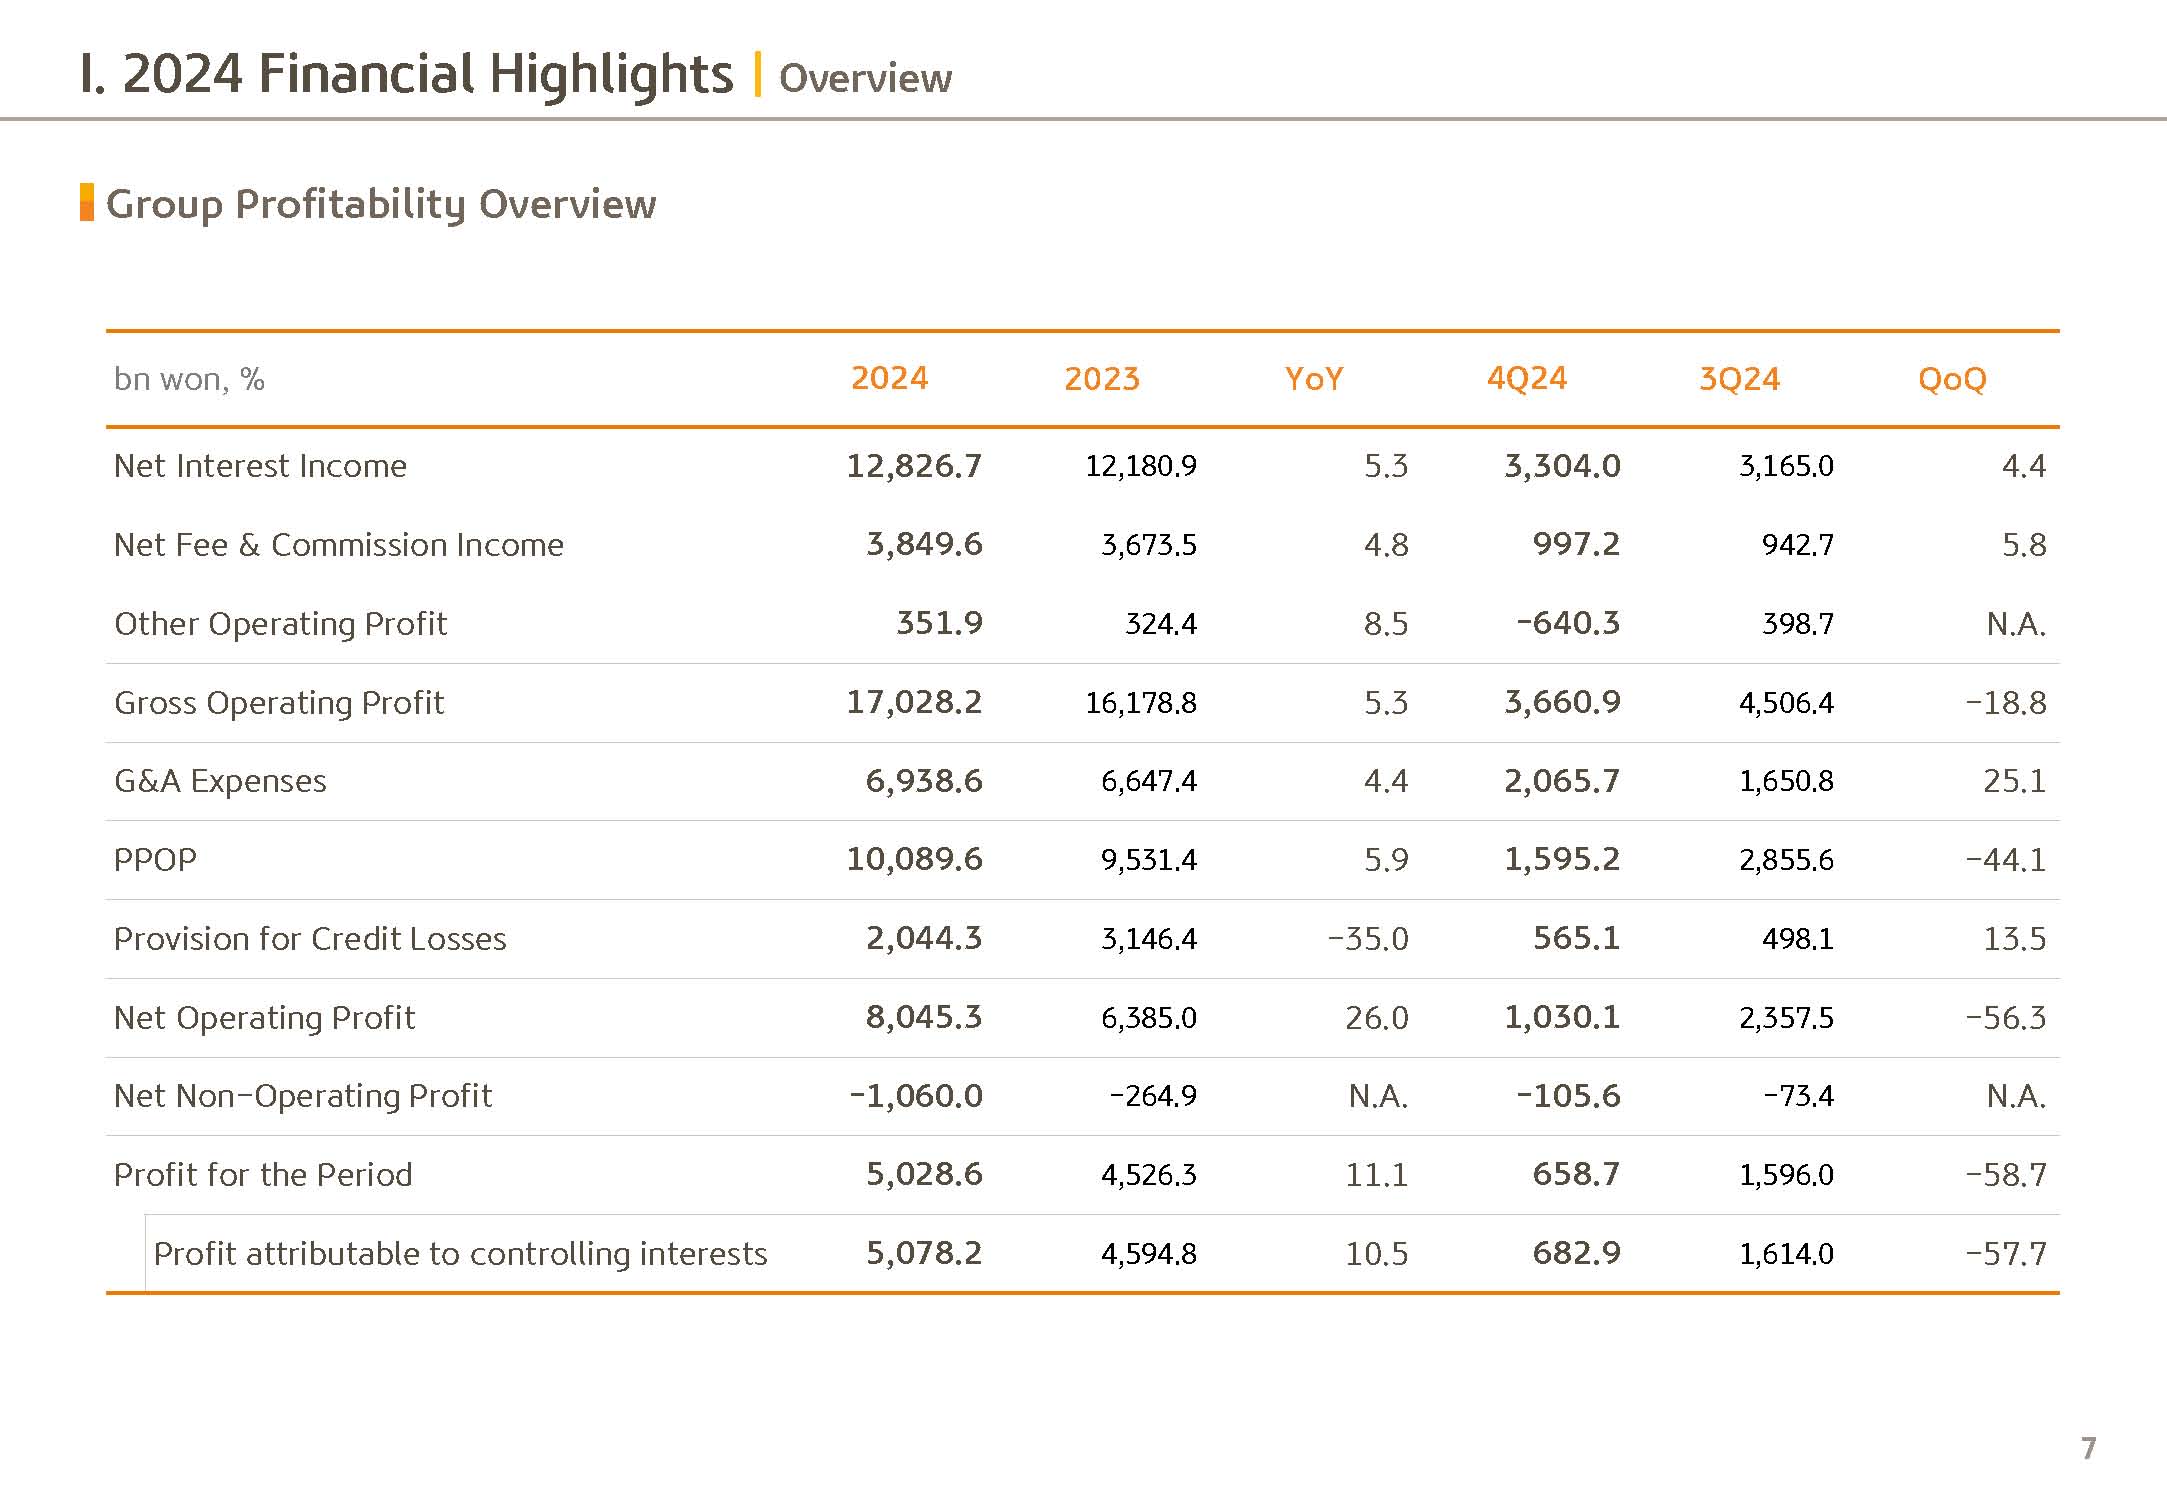Click the Group Profitability Overview heading
The width and height of the screenshot is (2167, 1500).
tap(380, 204)
